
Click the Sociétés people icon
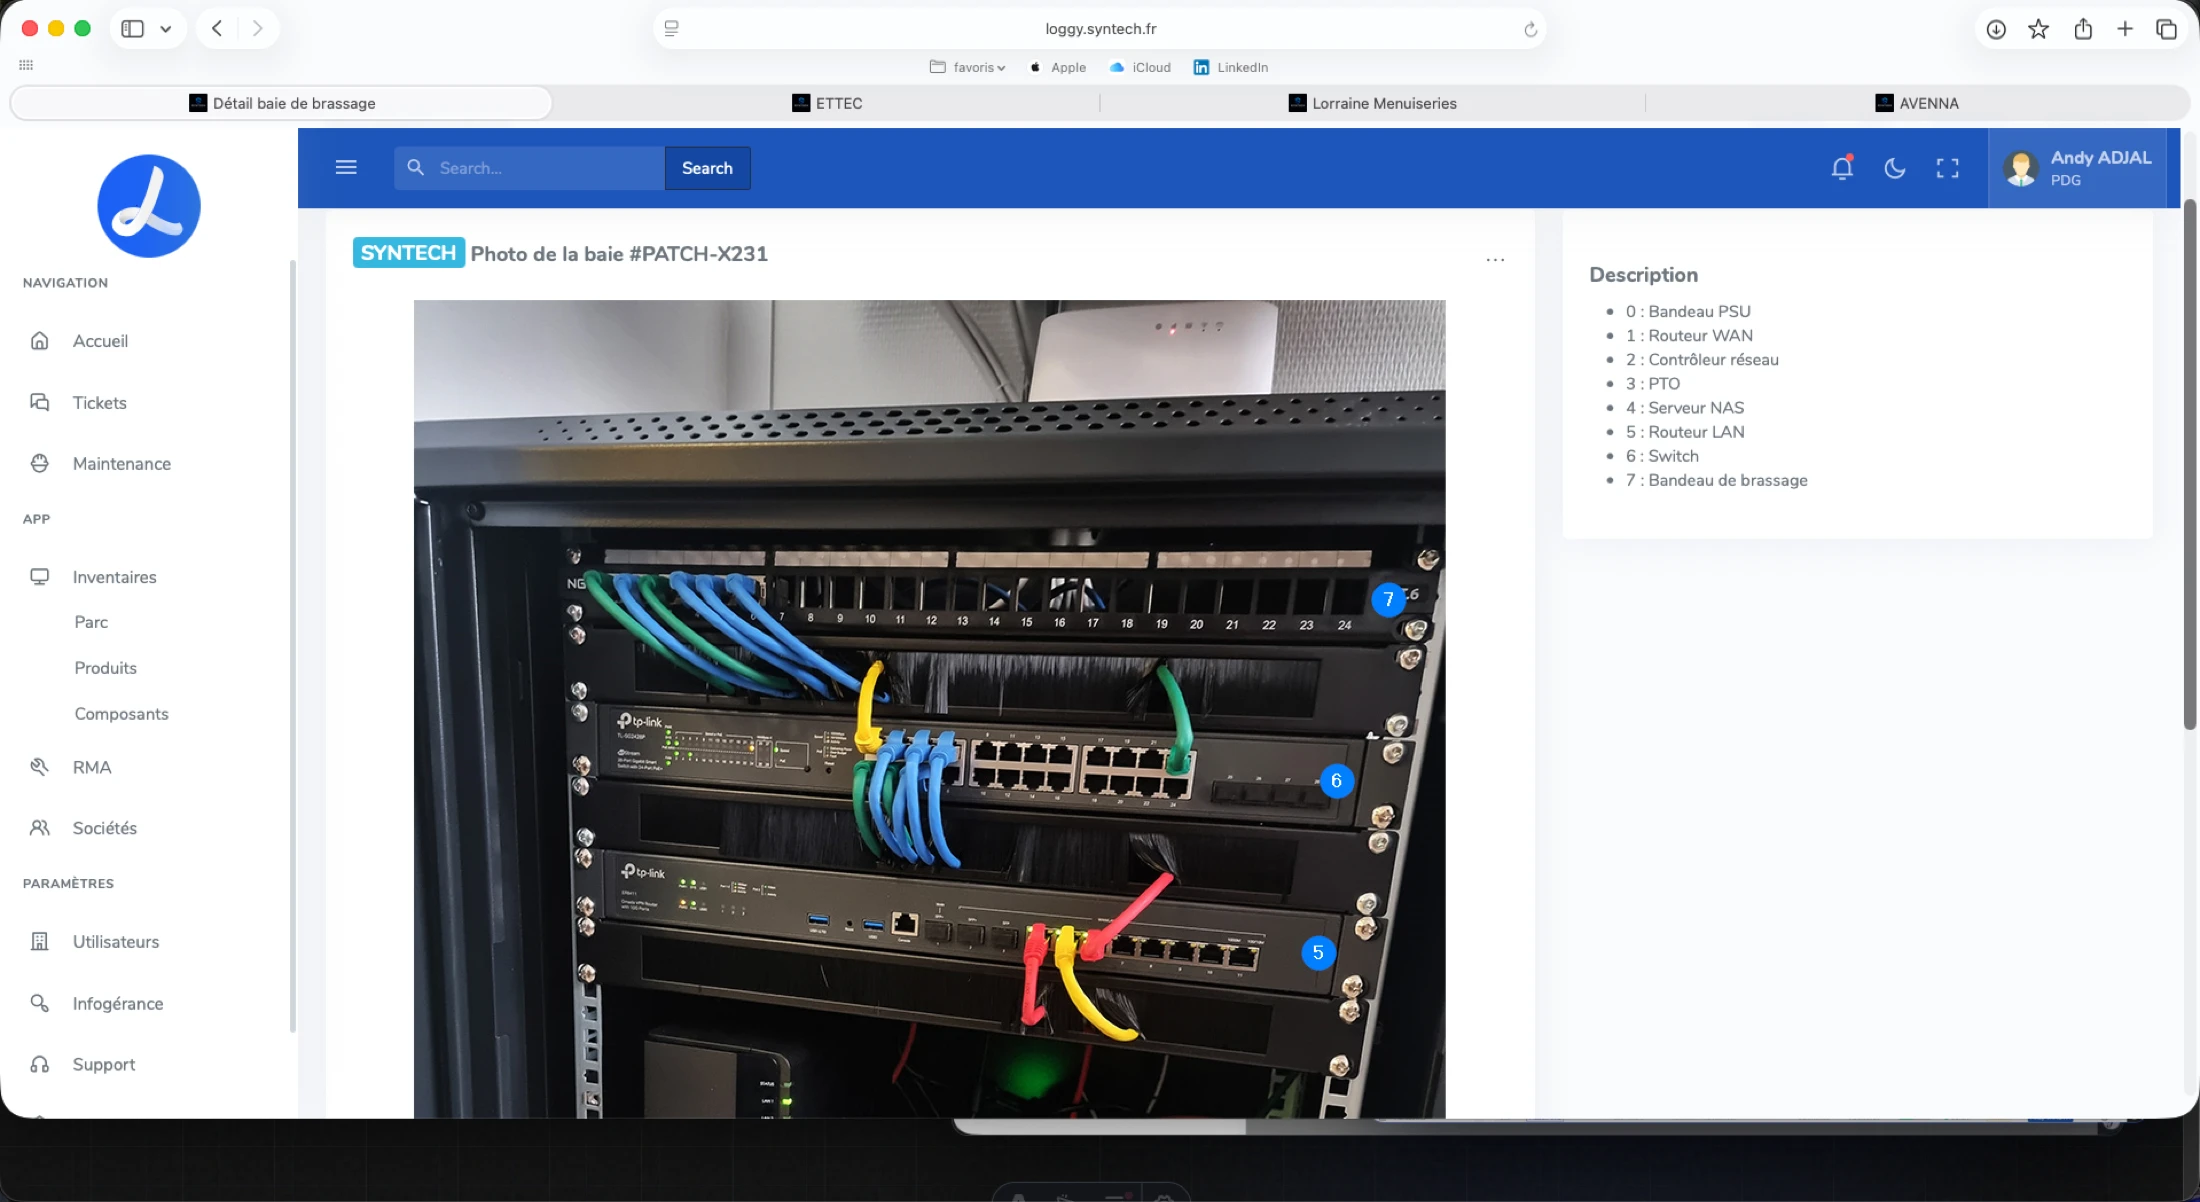[40, 828]
